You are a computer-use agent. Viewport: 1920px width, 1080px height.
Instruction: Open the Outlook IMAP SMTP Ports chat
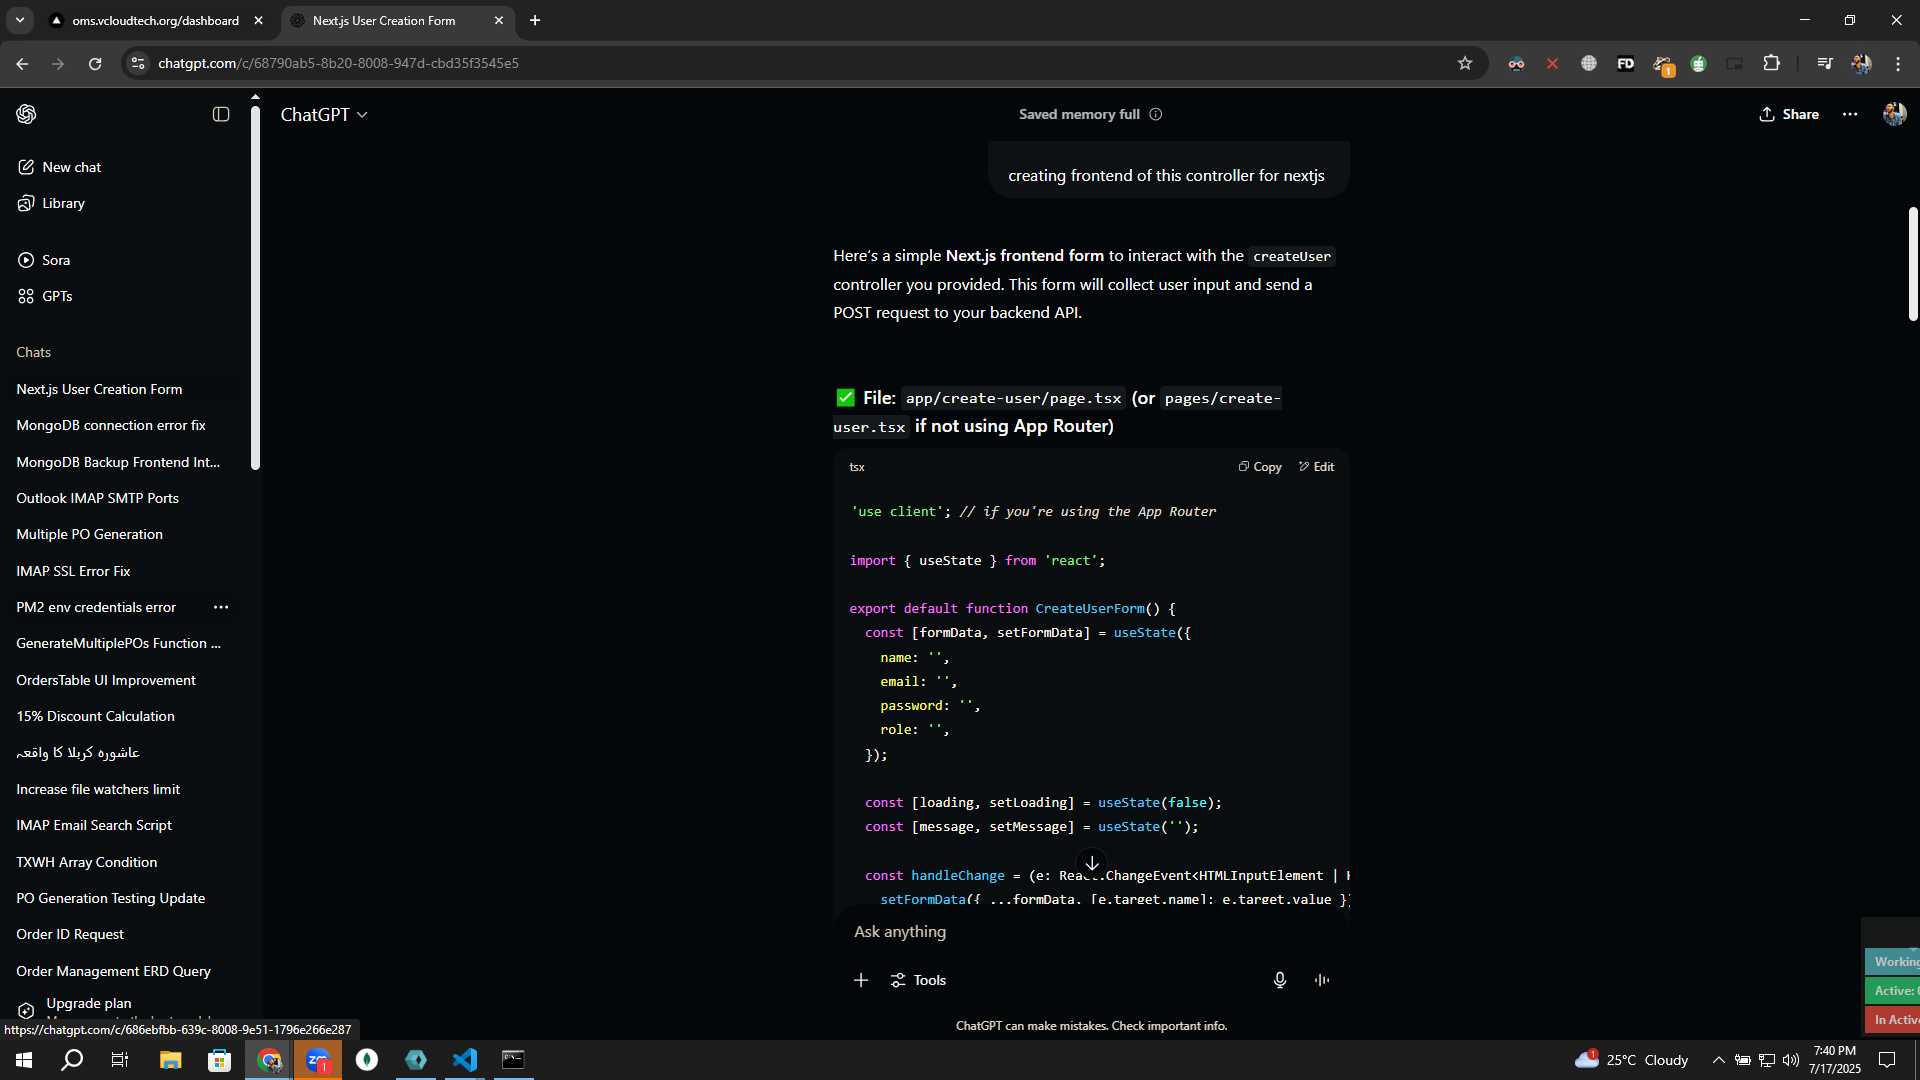[98, 498]
